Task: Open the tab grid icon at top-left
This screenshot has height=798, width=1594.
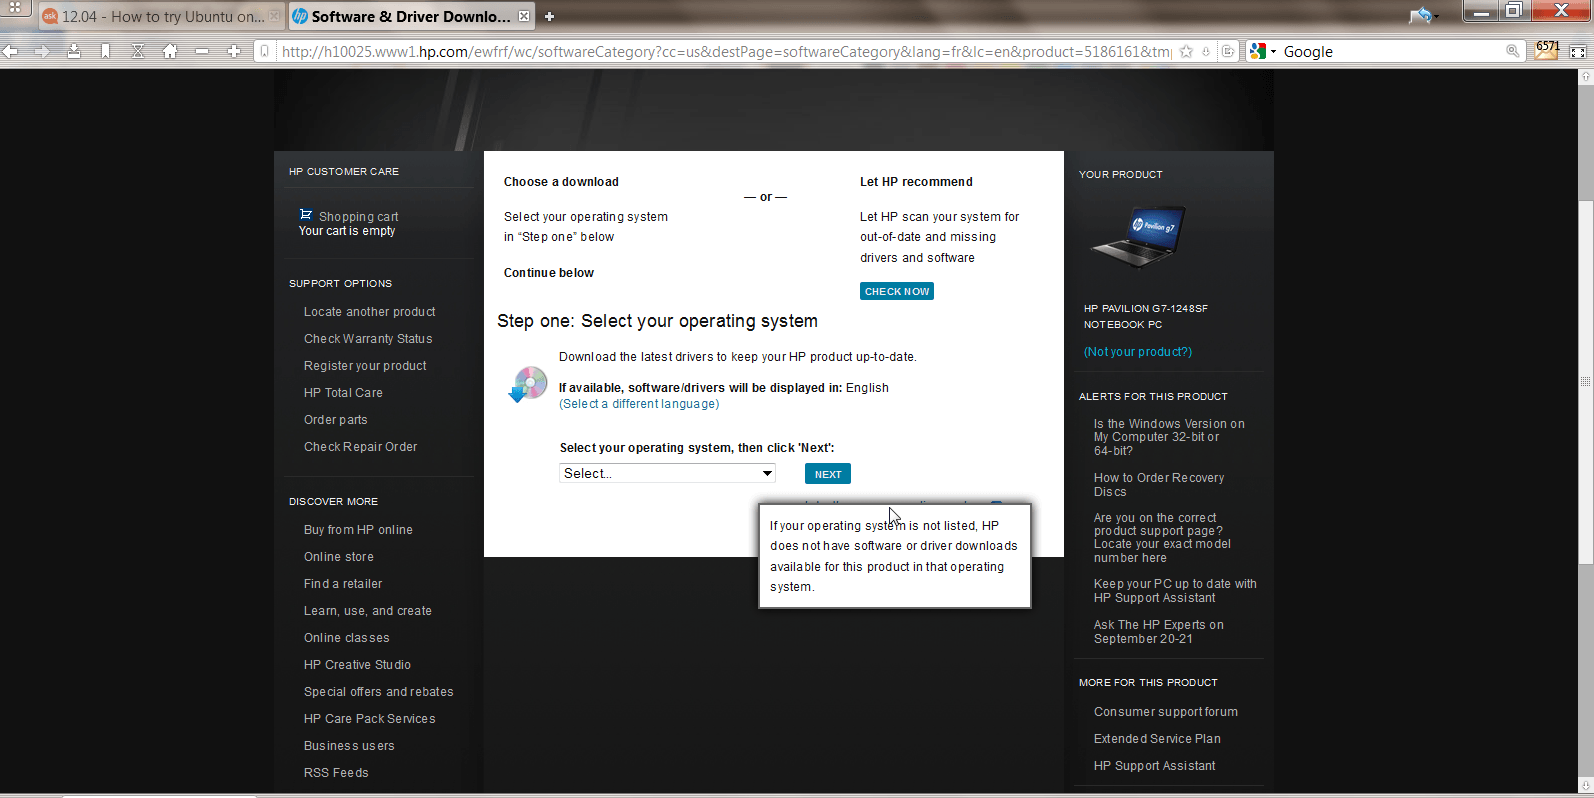Action: point(15,7)
